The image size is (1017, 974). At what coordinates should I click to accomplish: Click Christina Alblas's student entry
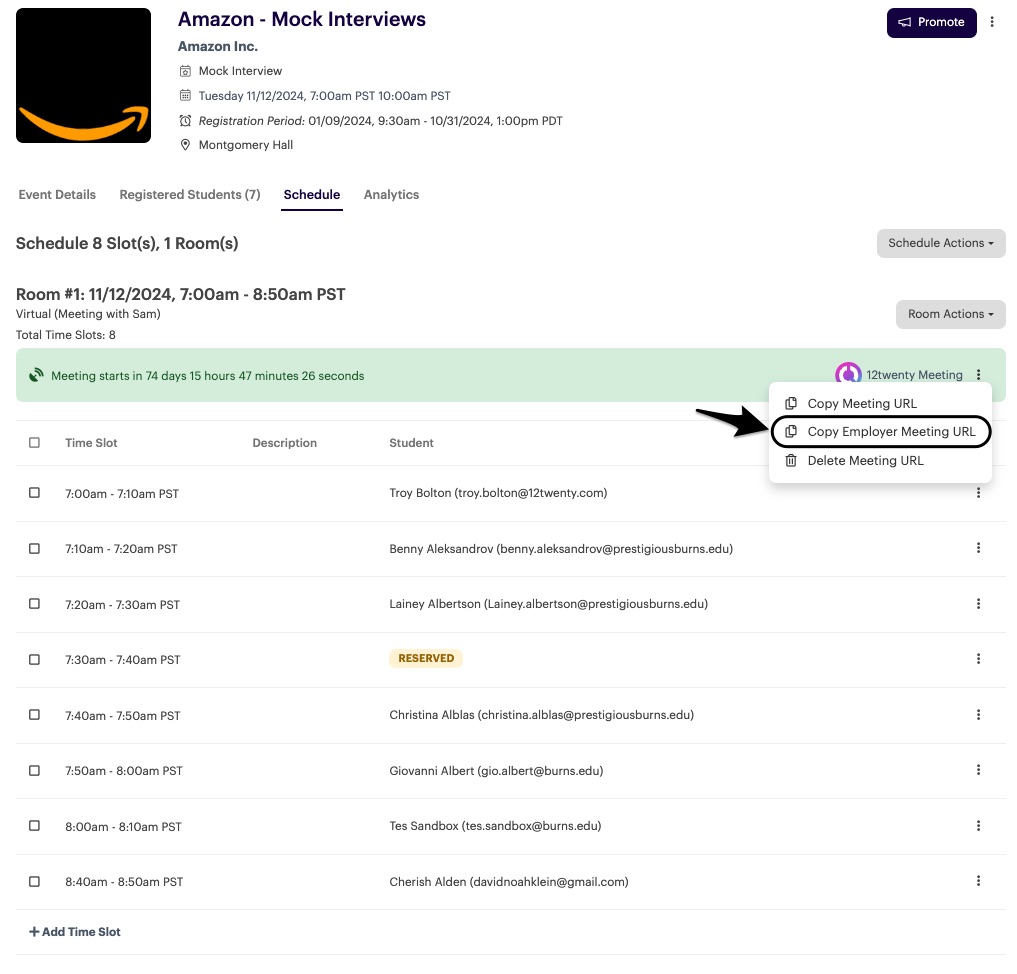pyautogui.click(x=542, y=715)
